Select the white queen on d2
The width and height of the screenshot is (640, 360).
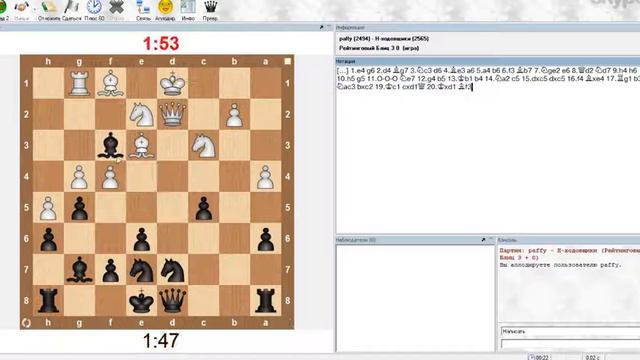coord(172,114)
